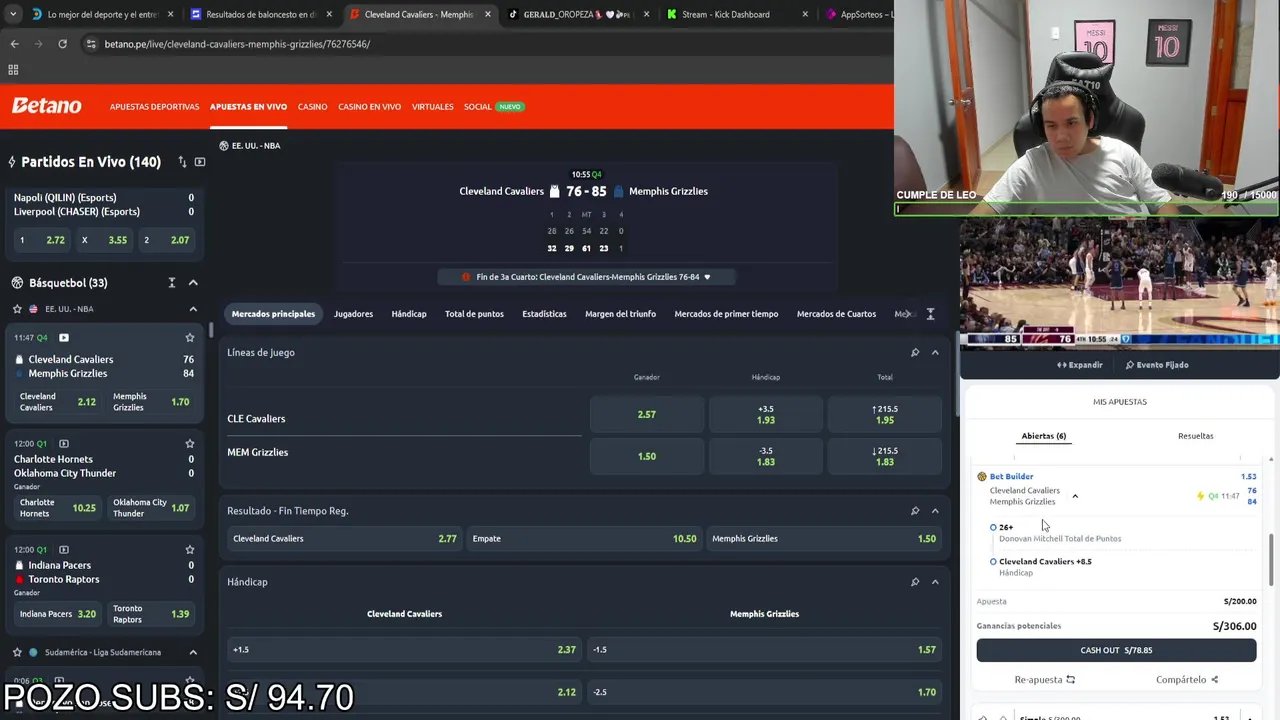Open Virtuales menu item
This screenshot has height=720, width=1280.
[432, 107]
